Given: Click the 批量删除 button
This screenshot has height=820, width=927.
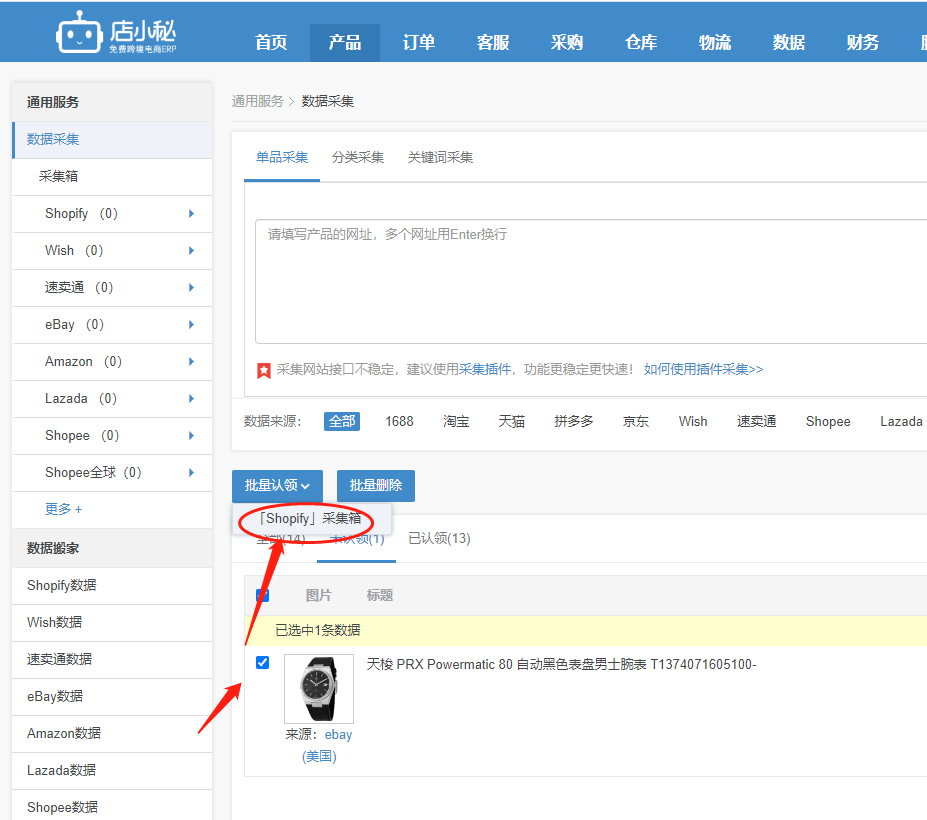Looking at the screenshot, I should click(x=375, y=485).
